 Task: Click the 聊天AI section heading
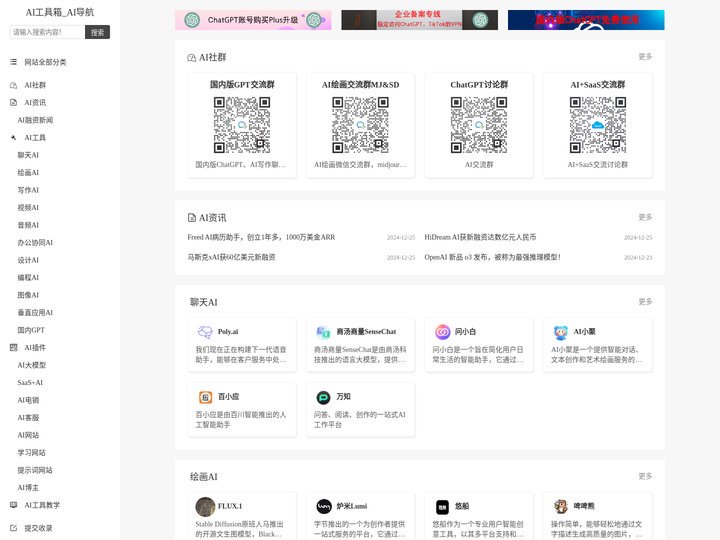pos(204,302)
